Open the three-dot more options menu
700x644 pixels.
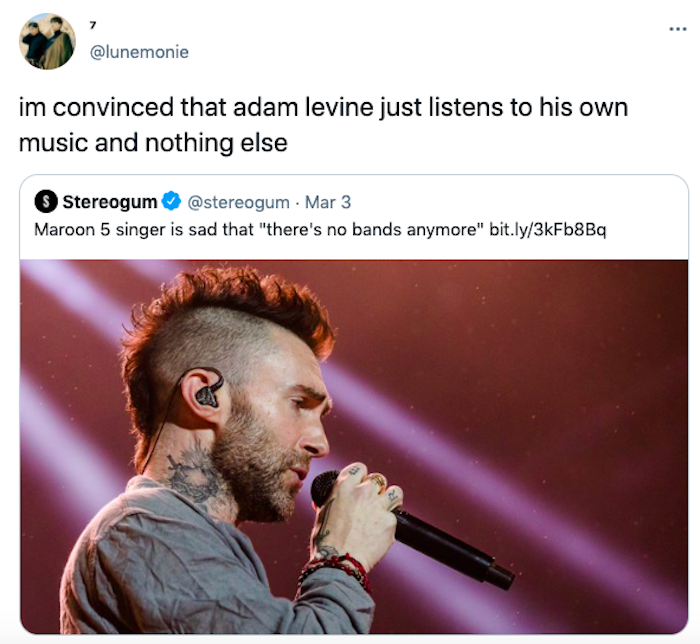pyautogui.click(x=678, y=29)
